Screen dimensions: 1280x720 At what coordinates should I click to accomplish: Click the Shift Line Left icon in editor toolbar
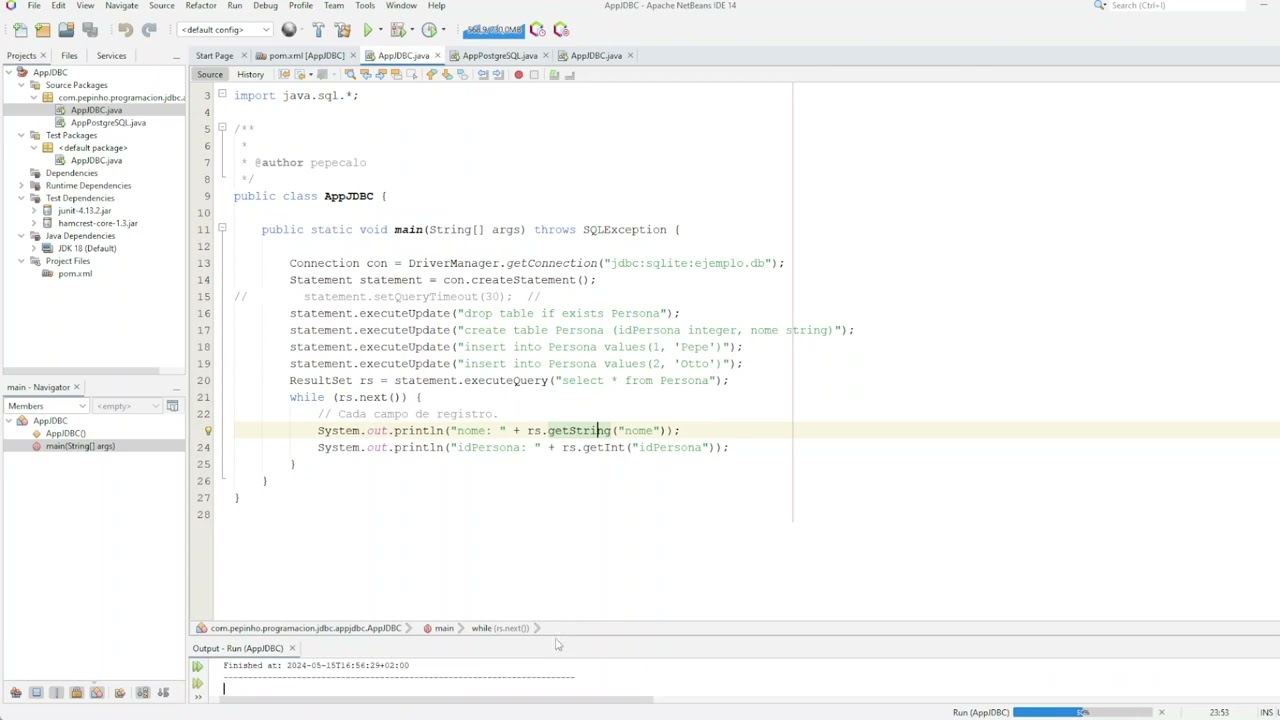(482, 74)
